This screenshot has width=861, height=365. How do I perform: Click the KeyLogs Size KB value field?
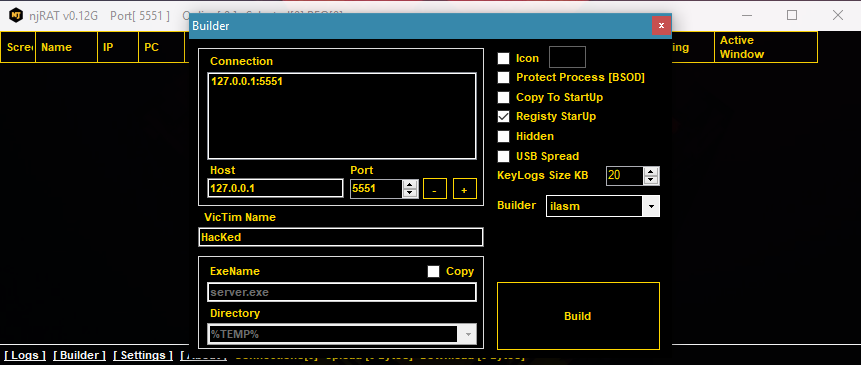625,176
